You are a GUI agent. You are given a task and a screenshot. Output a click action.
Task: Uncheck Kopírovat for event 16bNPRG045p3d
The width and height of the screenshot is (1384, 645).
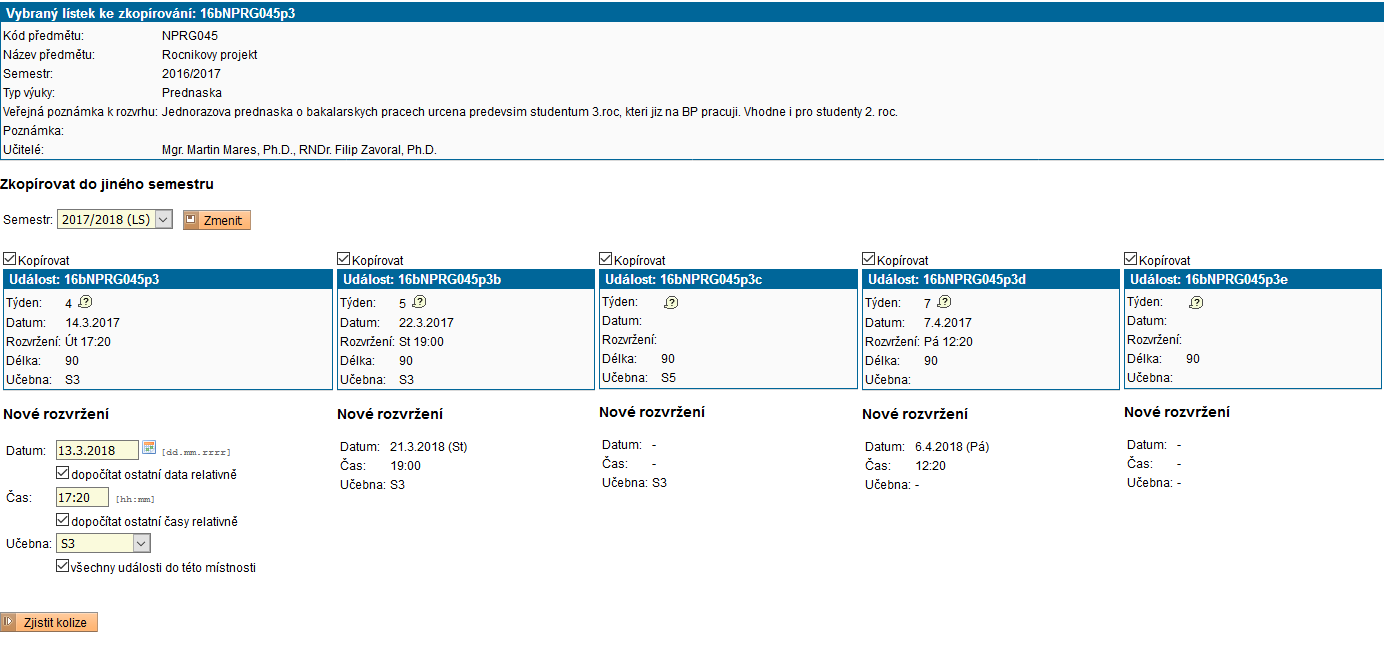tap(869, 259)
